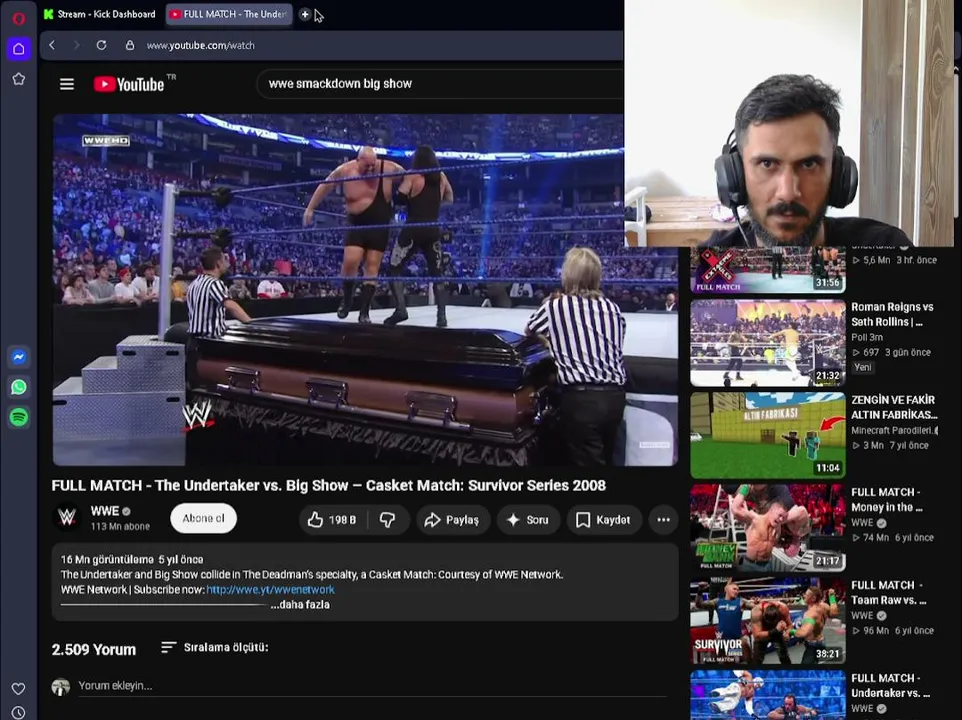
Task: Open the Survivor Series 38:21 thumbnail
Action: click(768, 621)
